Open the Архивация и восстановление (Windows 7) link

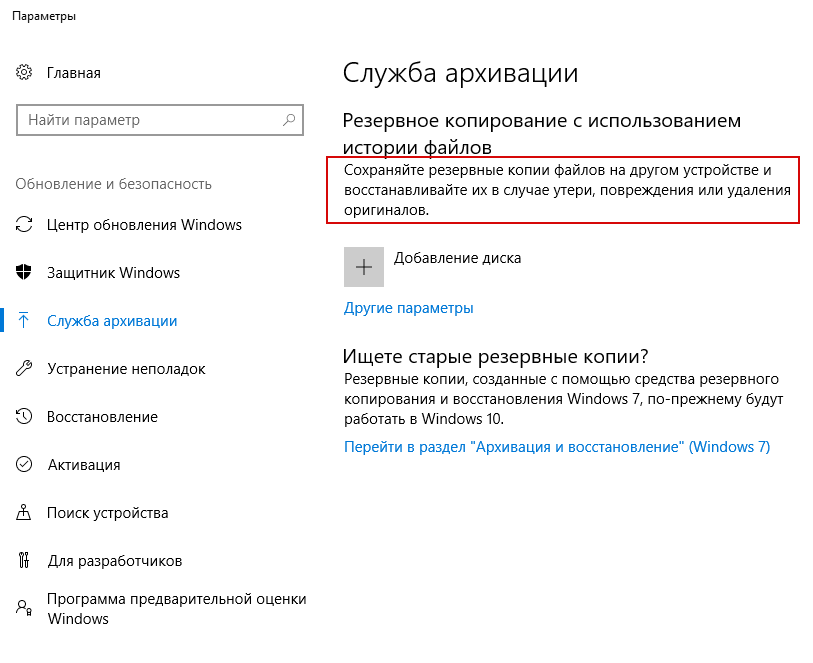(x=557, y=447)
